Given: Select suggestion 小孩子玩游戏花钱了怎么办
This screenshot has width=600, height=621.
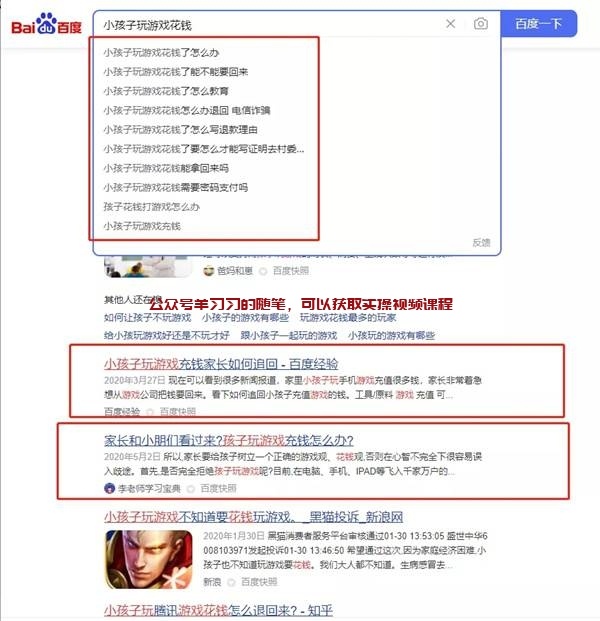Looking at the screenshot, I should [x=161, y=53].
